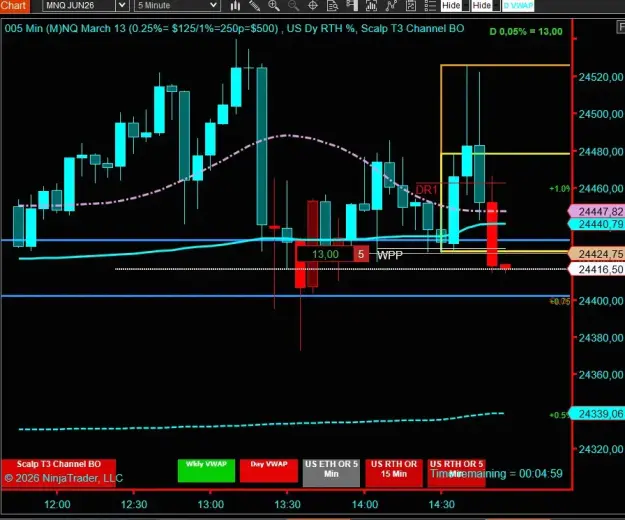Click the red 5 box beside 13,00
This screenshot has height=520, width=625.
(361, 254)
